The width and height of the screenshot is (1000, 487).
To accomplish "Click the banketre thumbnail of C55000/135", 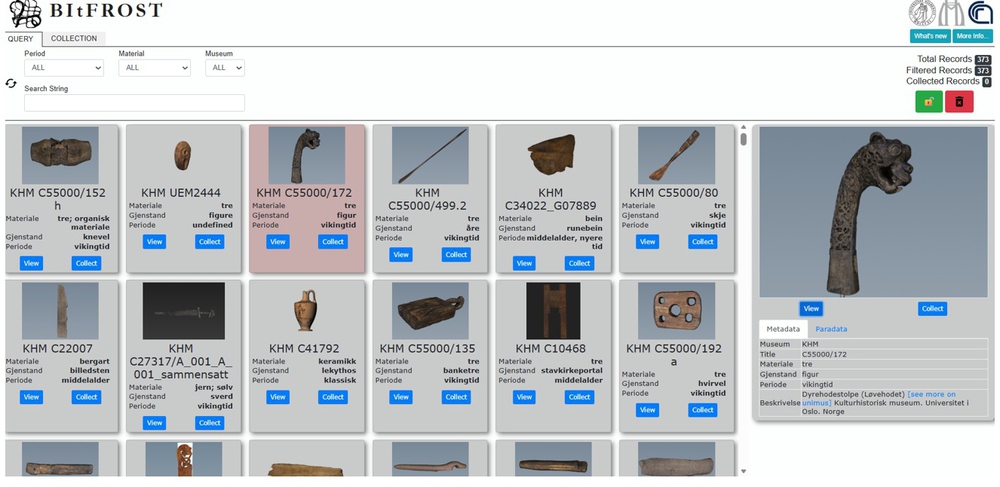I will [x=430, y=311].
